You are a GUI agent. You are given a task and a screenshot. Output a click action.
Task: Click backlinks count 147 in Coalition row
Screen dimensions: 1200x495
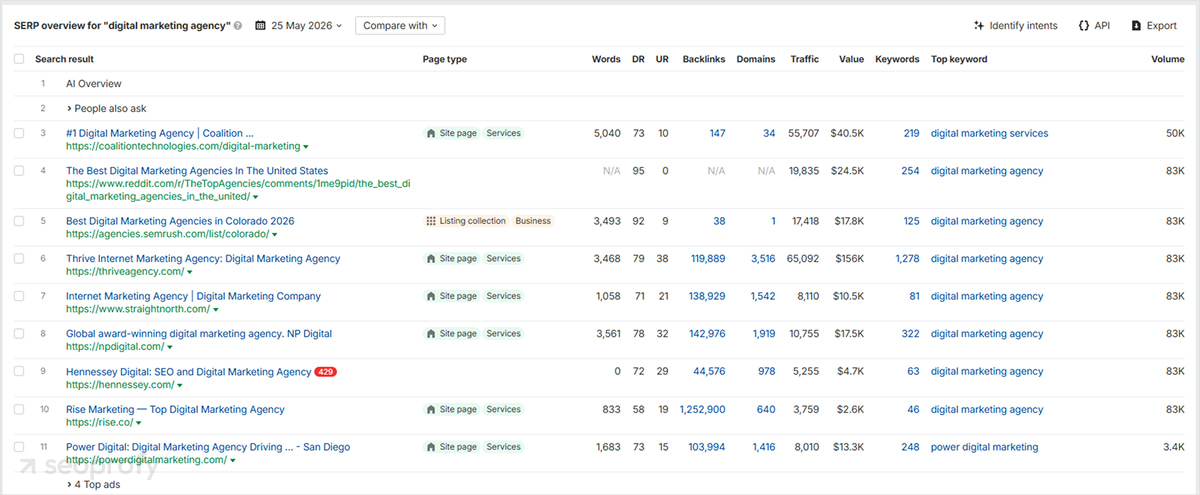(x=717, y=133)
